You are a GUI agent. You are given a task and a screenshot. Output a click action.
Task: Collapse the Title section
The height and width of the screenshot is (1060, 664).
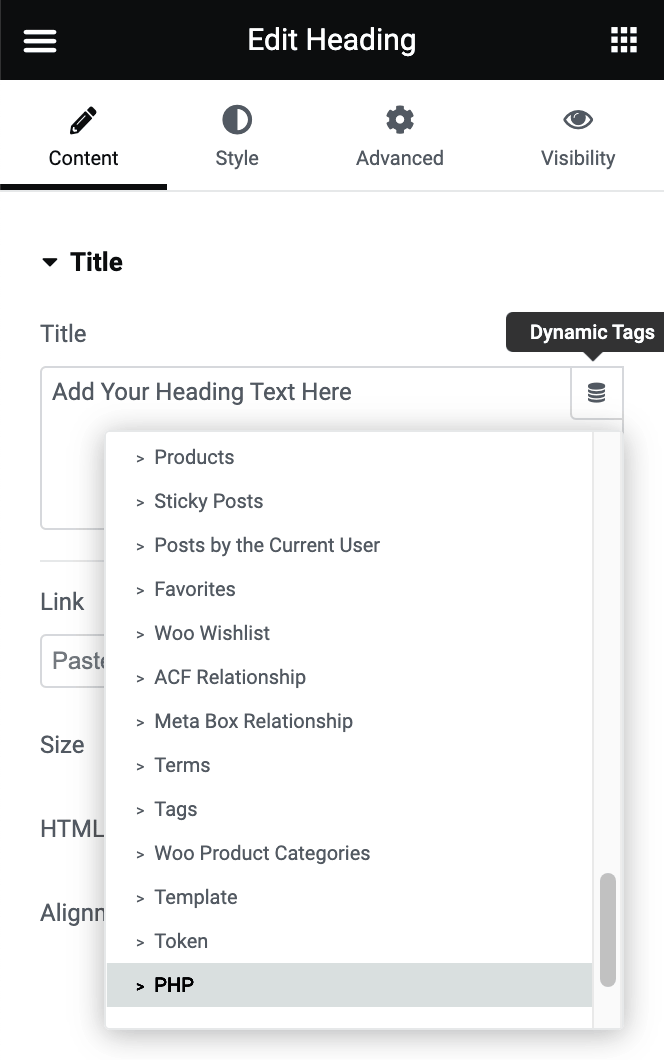50,261
